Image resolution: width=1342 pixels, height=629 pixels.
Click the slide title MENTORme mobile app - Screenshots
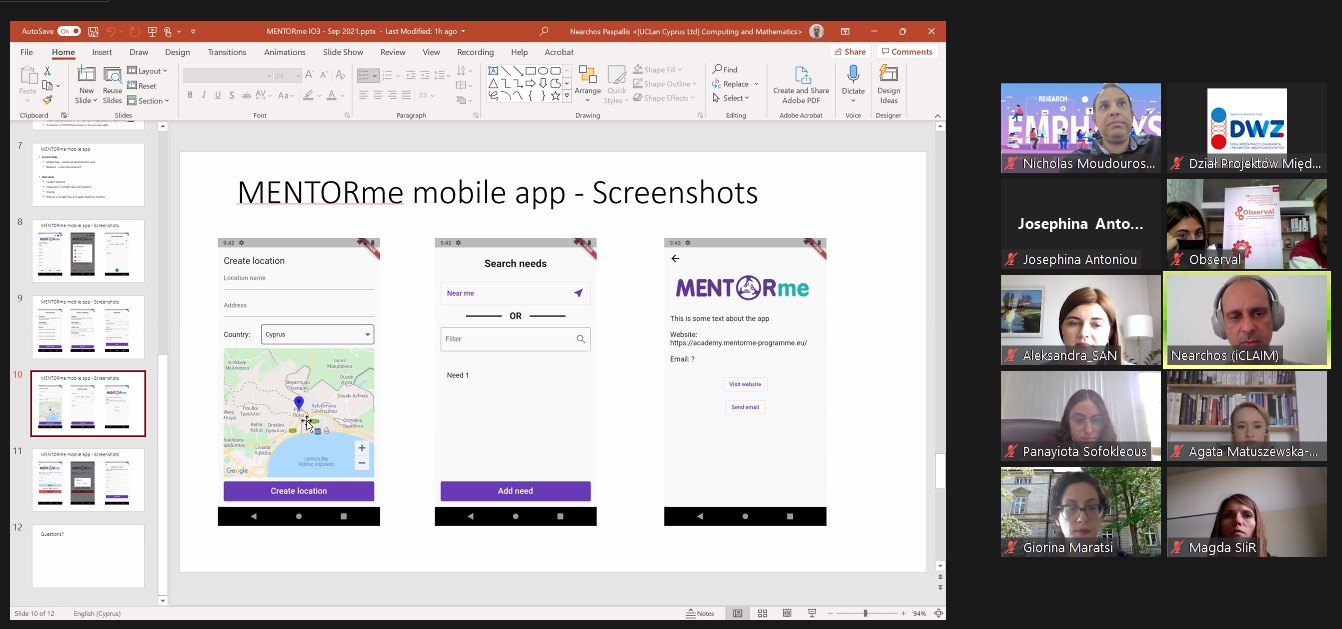point(497,192)
